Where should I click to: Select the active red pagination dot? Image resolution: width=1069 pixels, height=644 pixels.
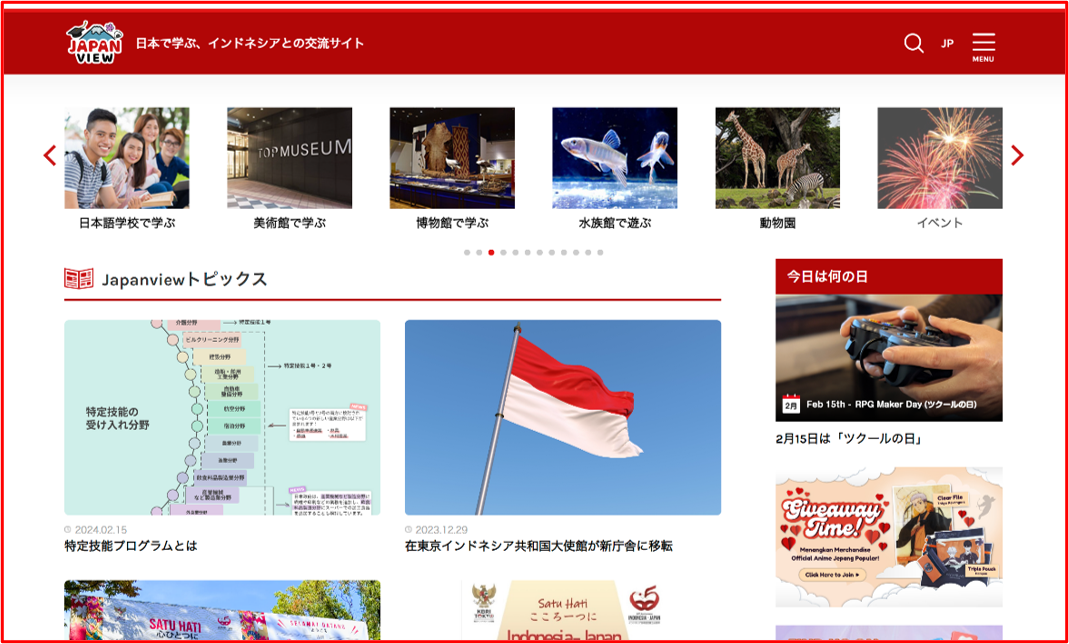point(491,253)
